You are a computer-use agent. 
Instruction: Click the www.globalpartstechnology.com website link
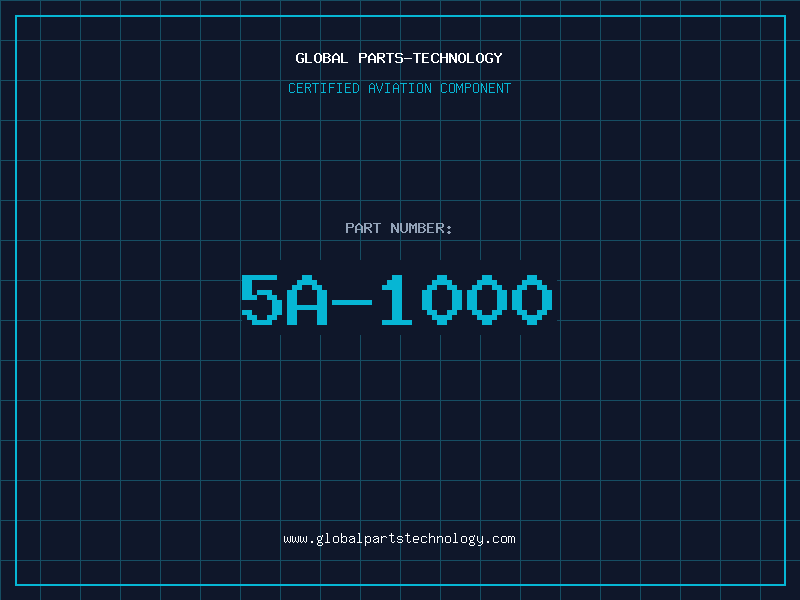pos(399,539)
